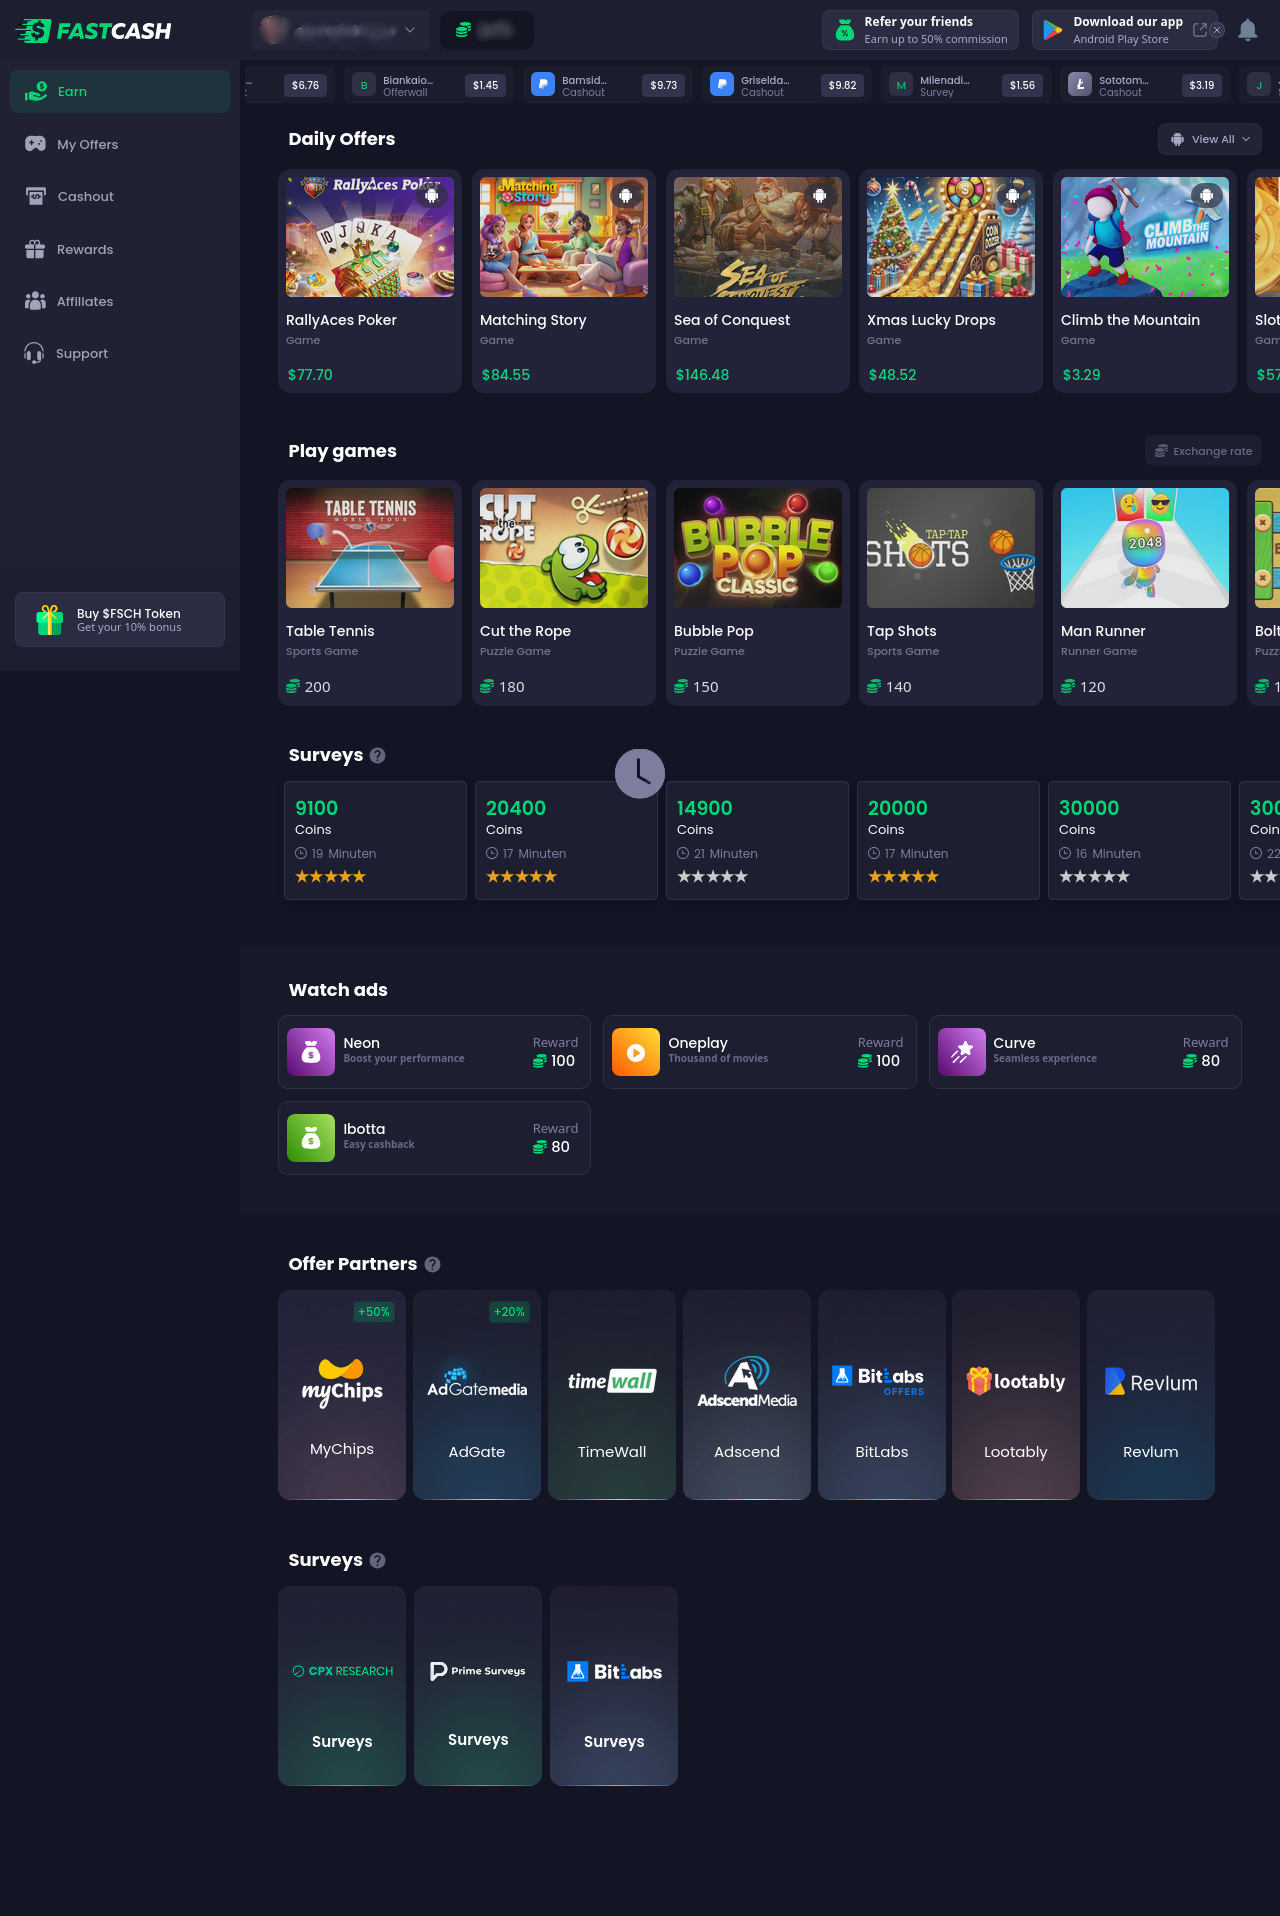Open Support in sidebar
1280x1916 pixels.
coord(120,353)
